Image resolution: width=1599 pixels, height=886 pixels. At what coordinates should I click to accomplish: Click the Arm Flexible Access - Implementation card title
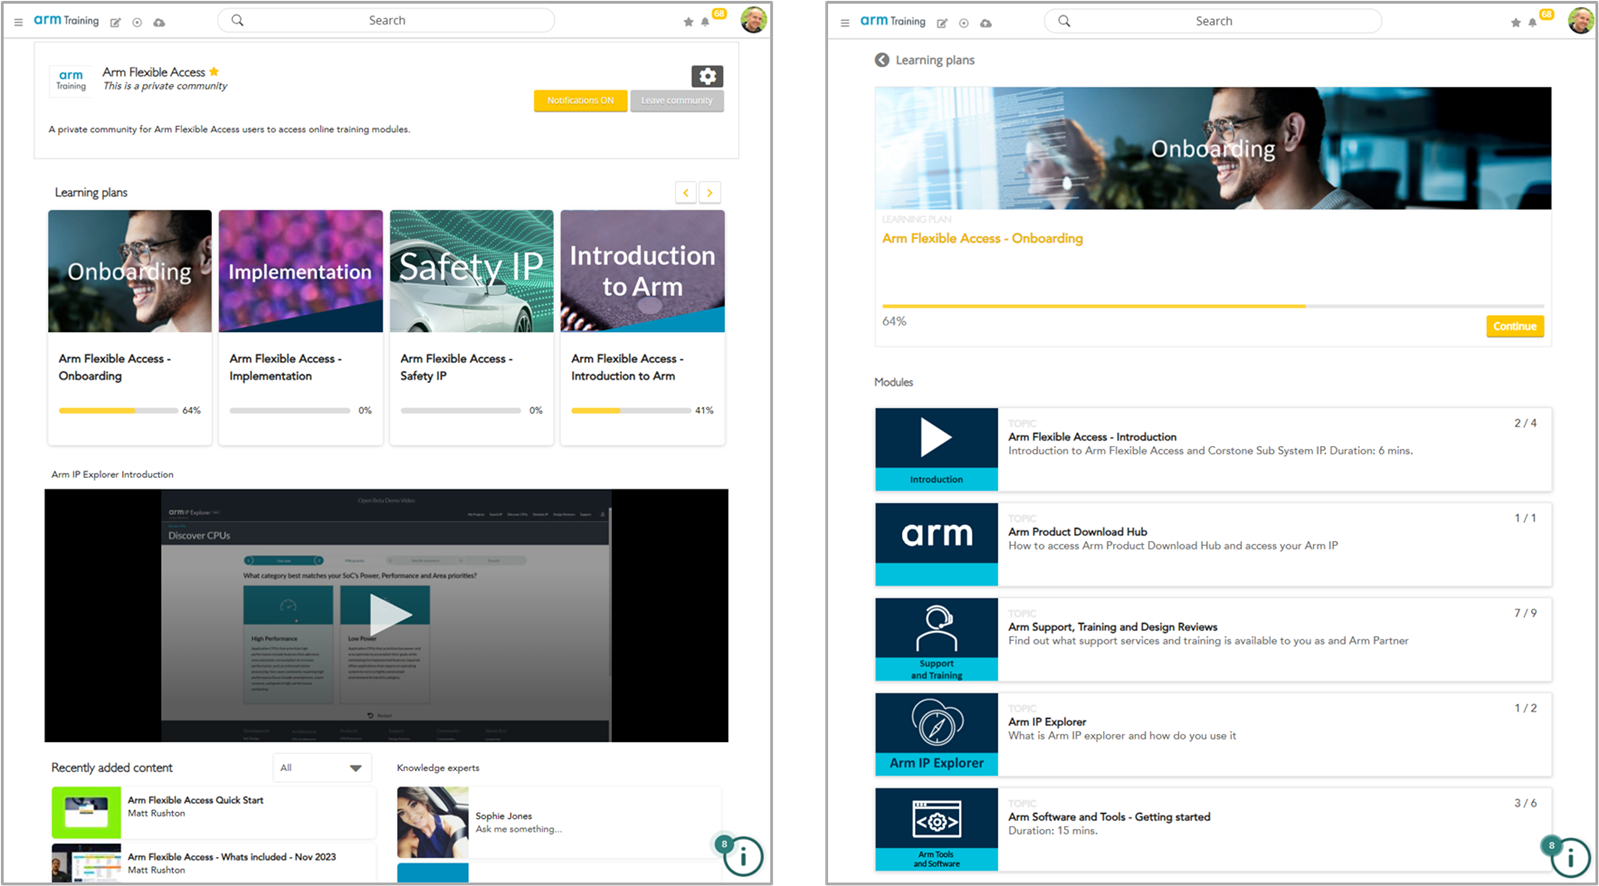[x=285, y=367]
